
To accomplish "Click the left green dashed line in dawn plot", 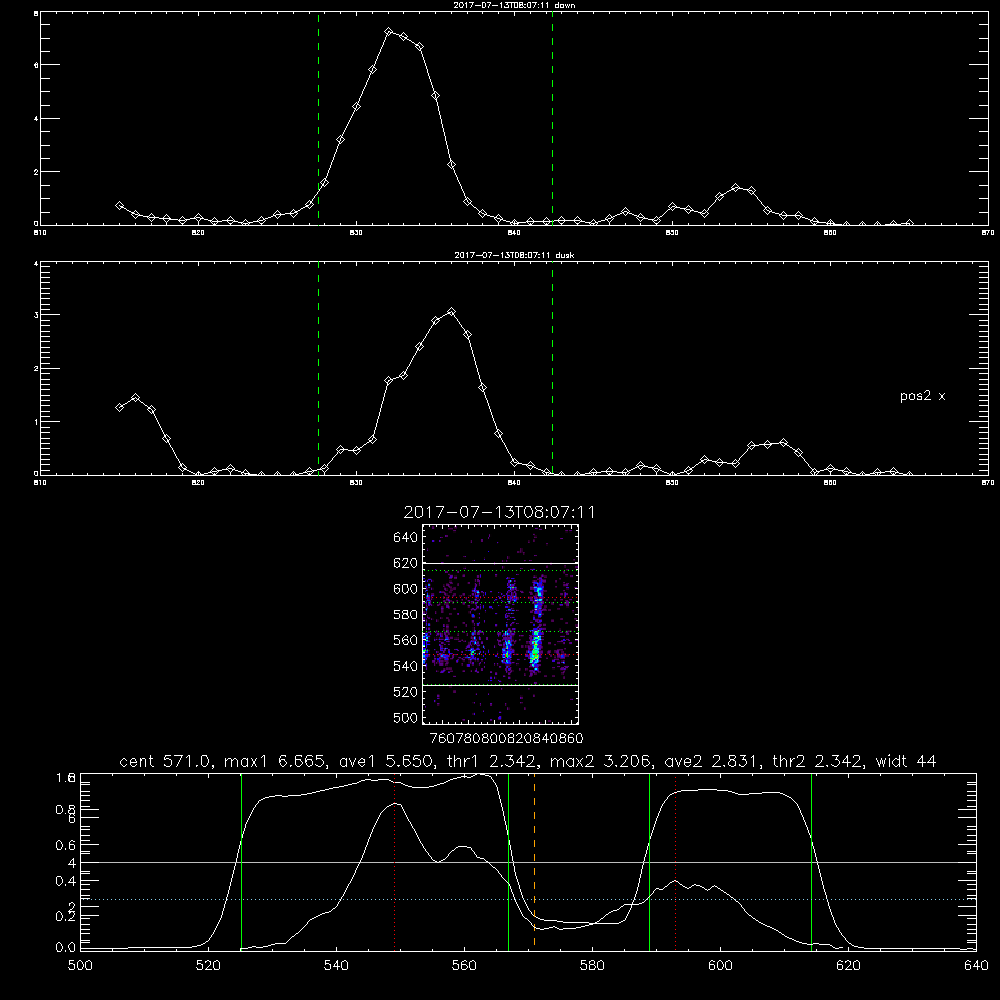I will tap(318, 119).
